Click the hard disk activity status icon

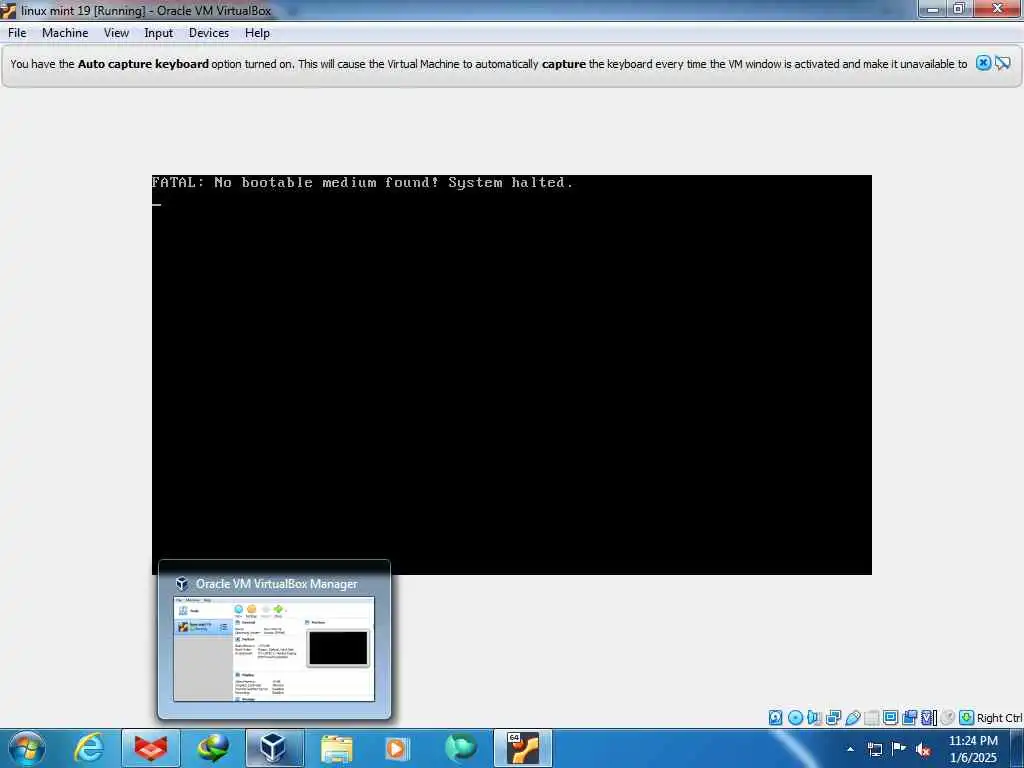[775, 718]
